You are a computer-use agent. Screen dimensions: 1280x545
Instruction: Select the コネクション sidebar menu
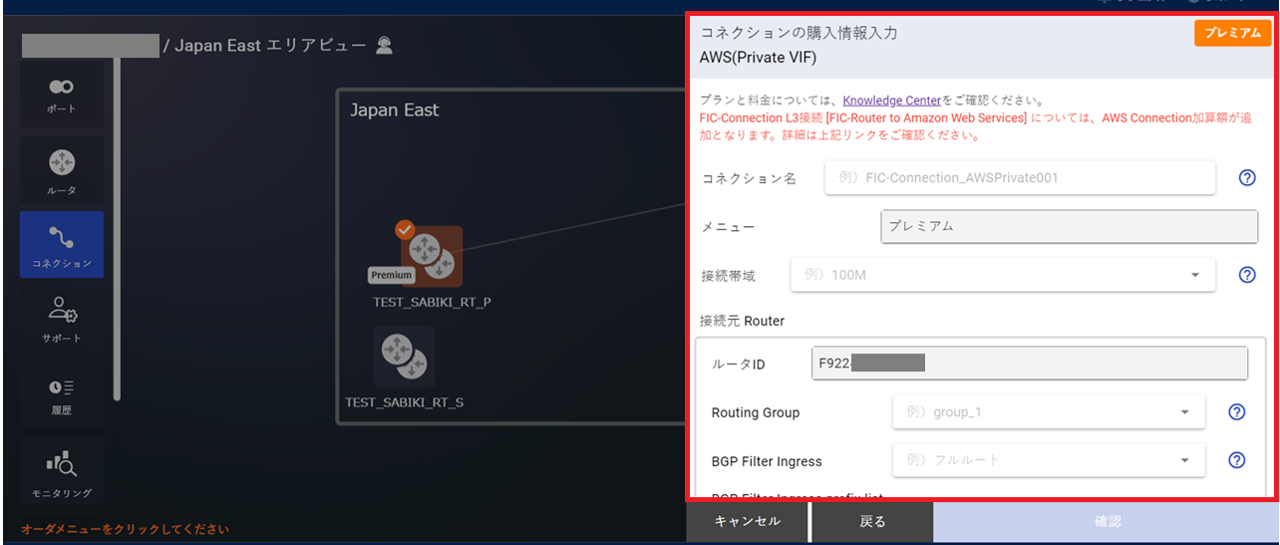61,245
